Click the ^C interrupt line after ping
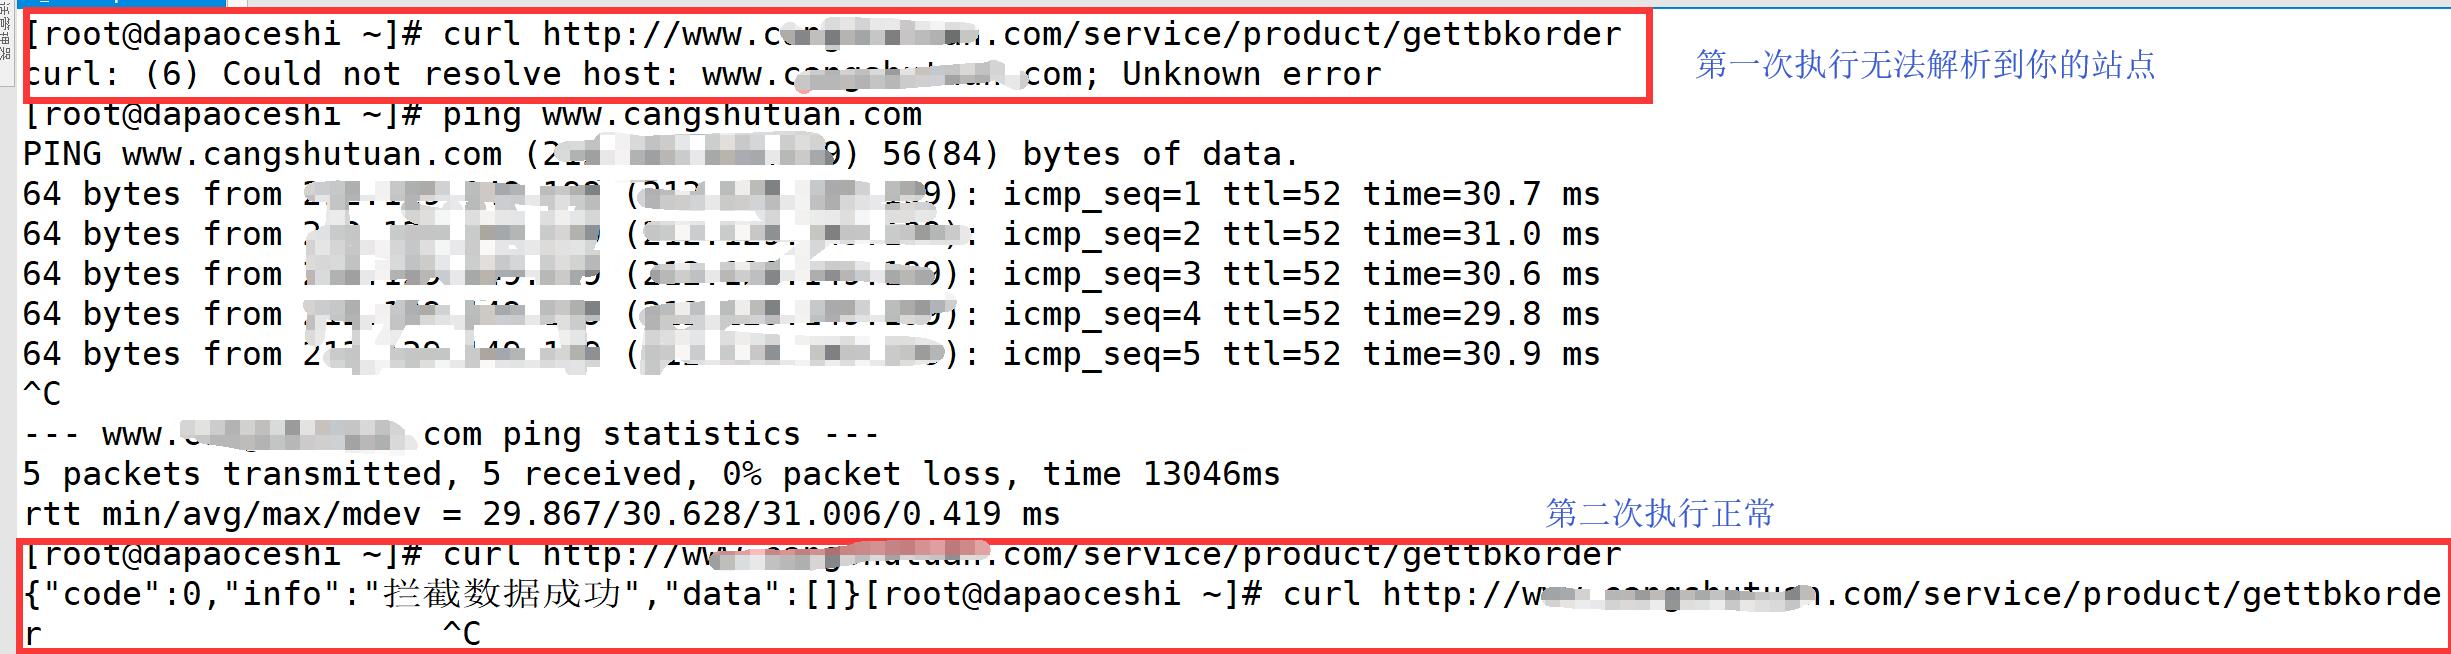2451x654 pixels. click(x=42, y=394)
